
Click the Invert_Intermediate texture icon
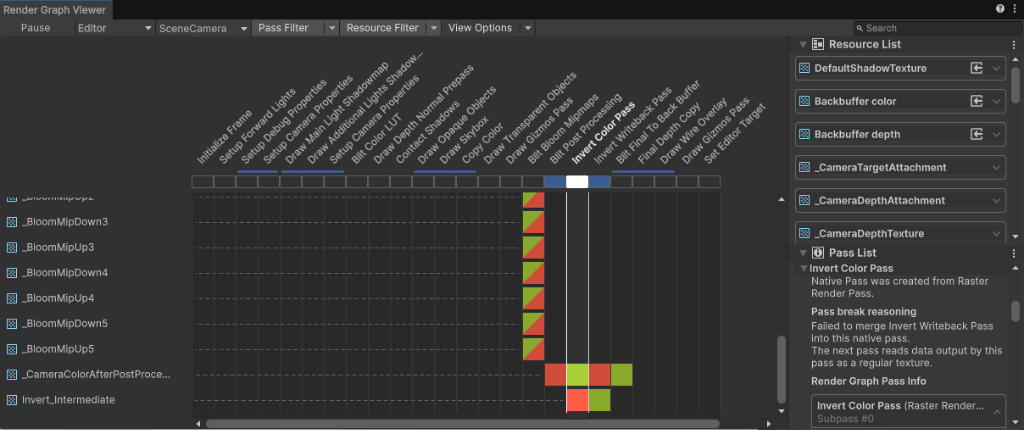coord(12,400)
